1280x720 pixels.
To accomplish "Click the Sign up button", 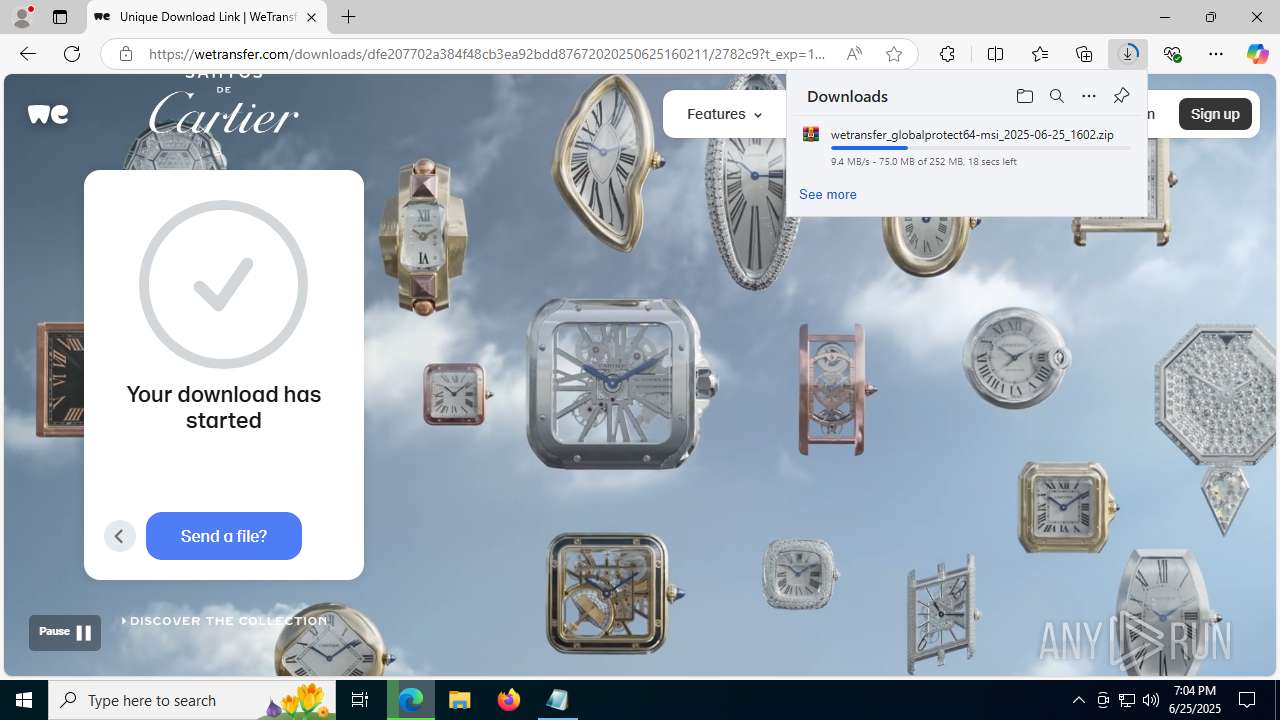I will pos(1215,114).
